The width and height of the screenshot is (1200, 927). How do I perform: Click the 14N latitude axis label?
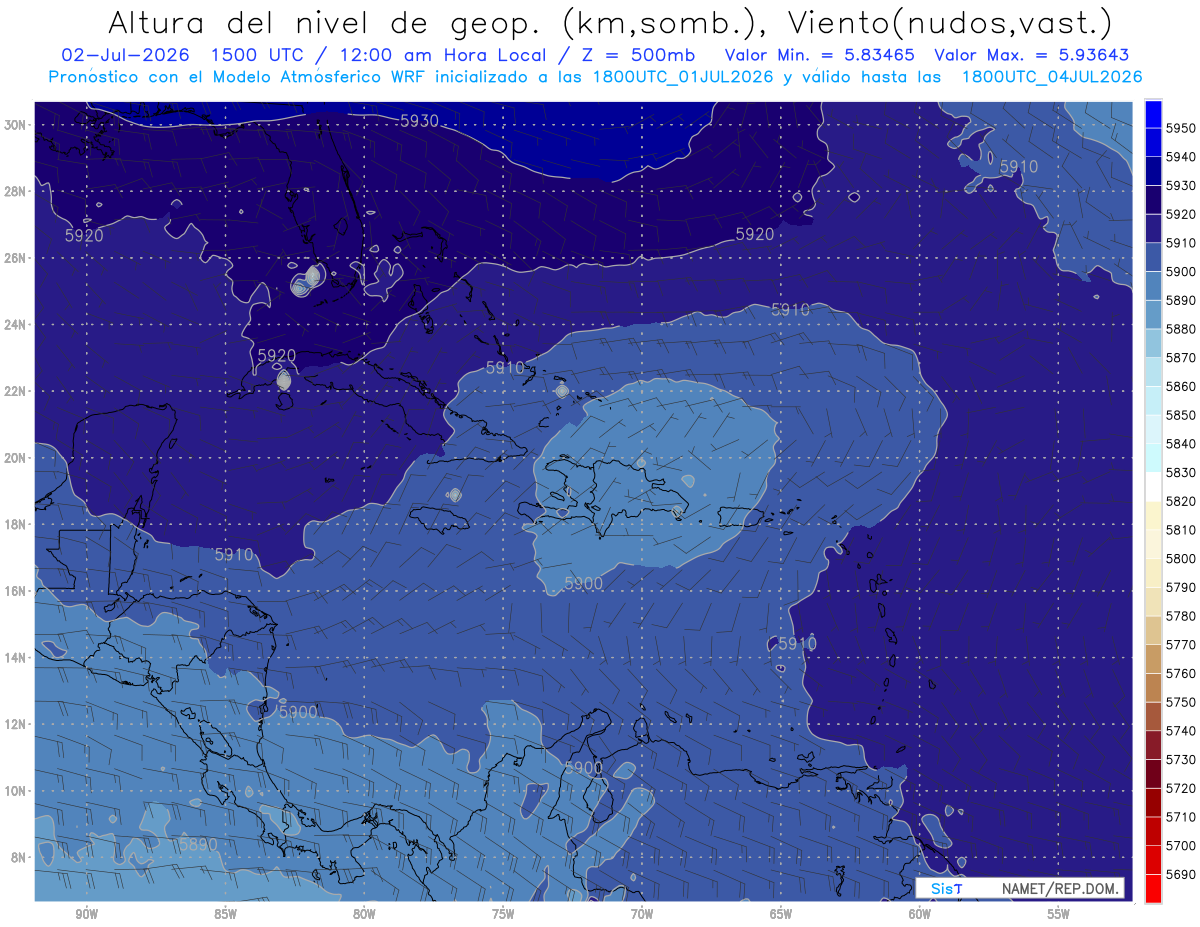pyautogui.click(x=15, y=658)
